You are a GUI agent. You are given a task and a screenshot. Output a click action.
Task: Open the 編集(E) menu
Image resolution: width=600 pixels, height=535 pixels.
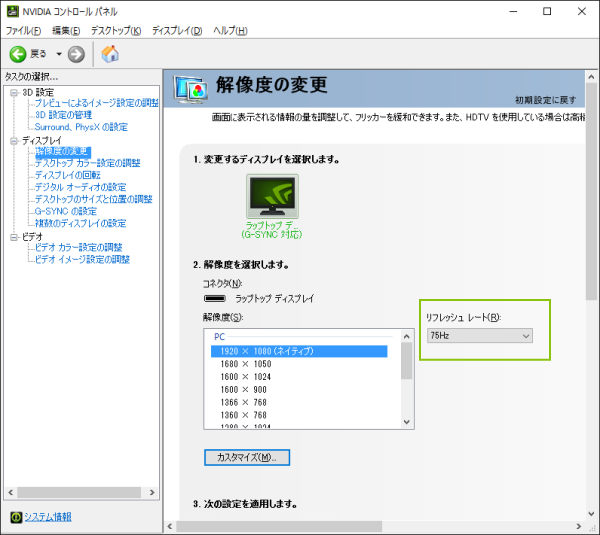pyautogui.click(x=66, y=31)
